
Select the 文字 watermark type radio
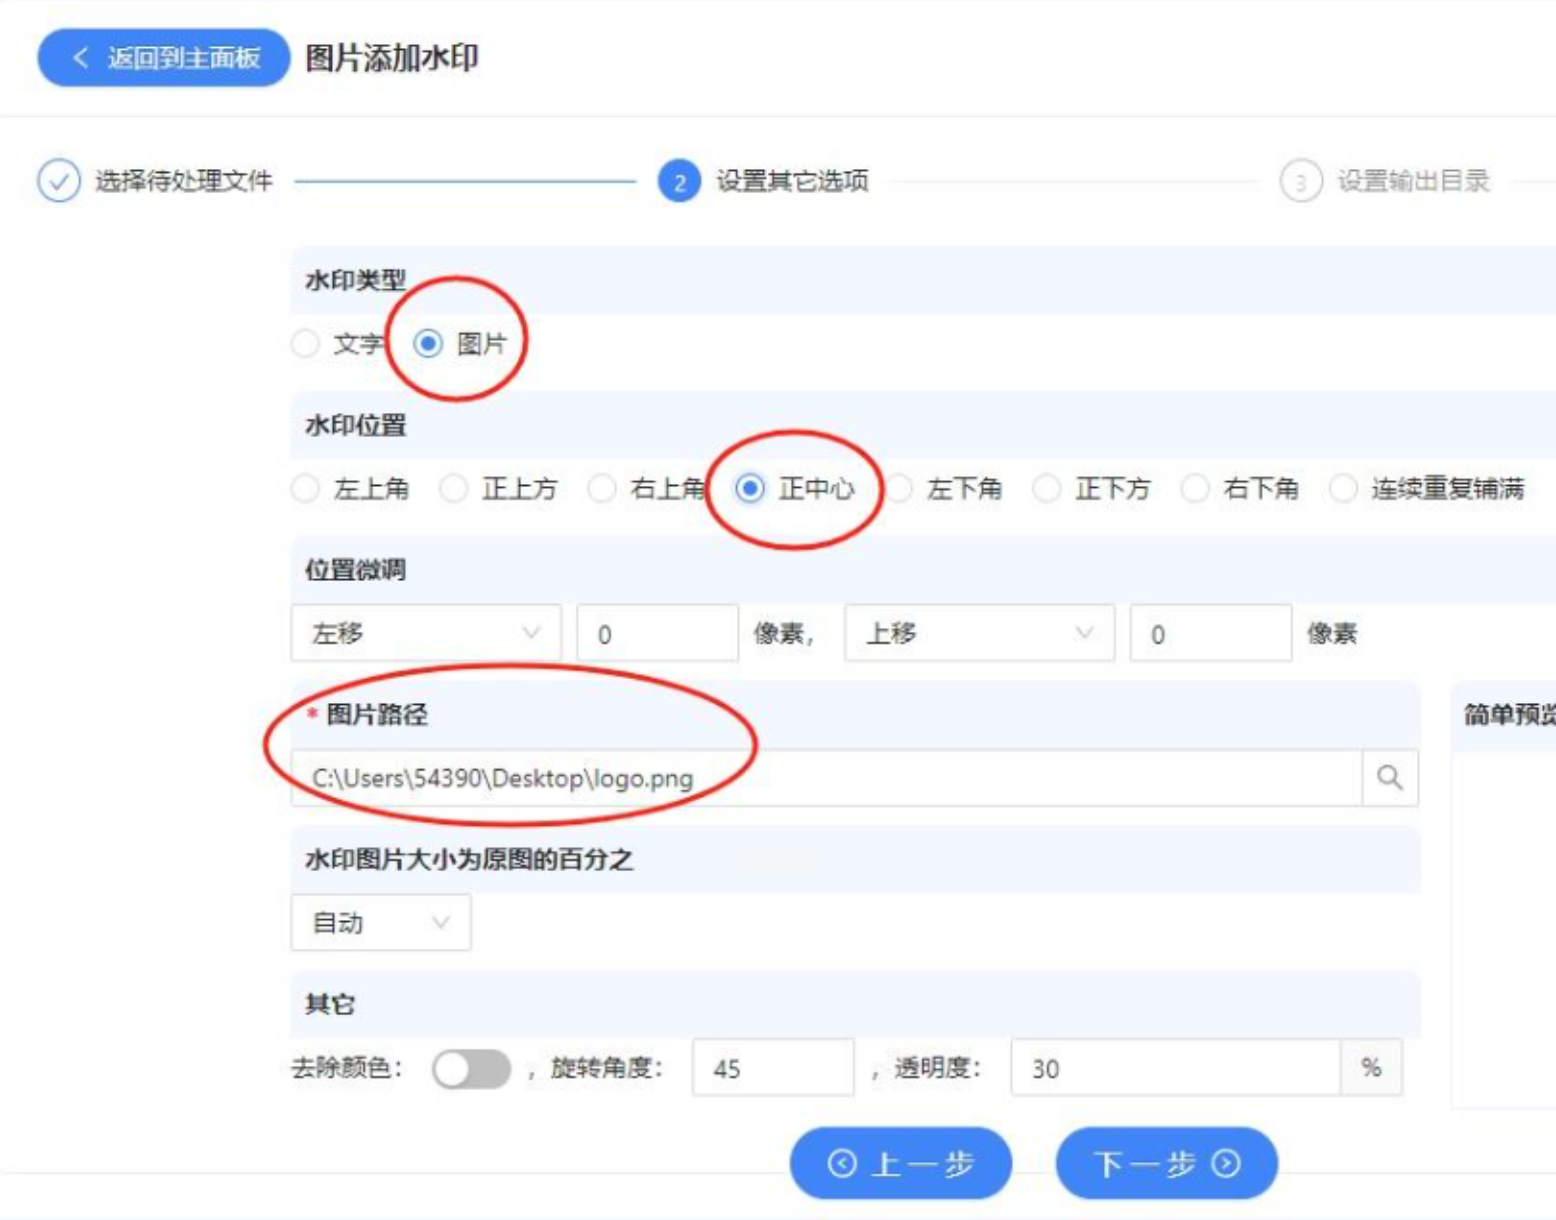pyautogui.click(x=305, y=344)
